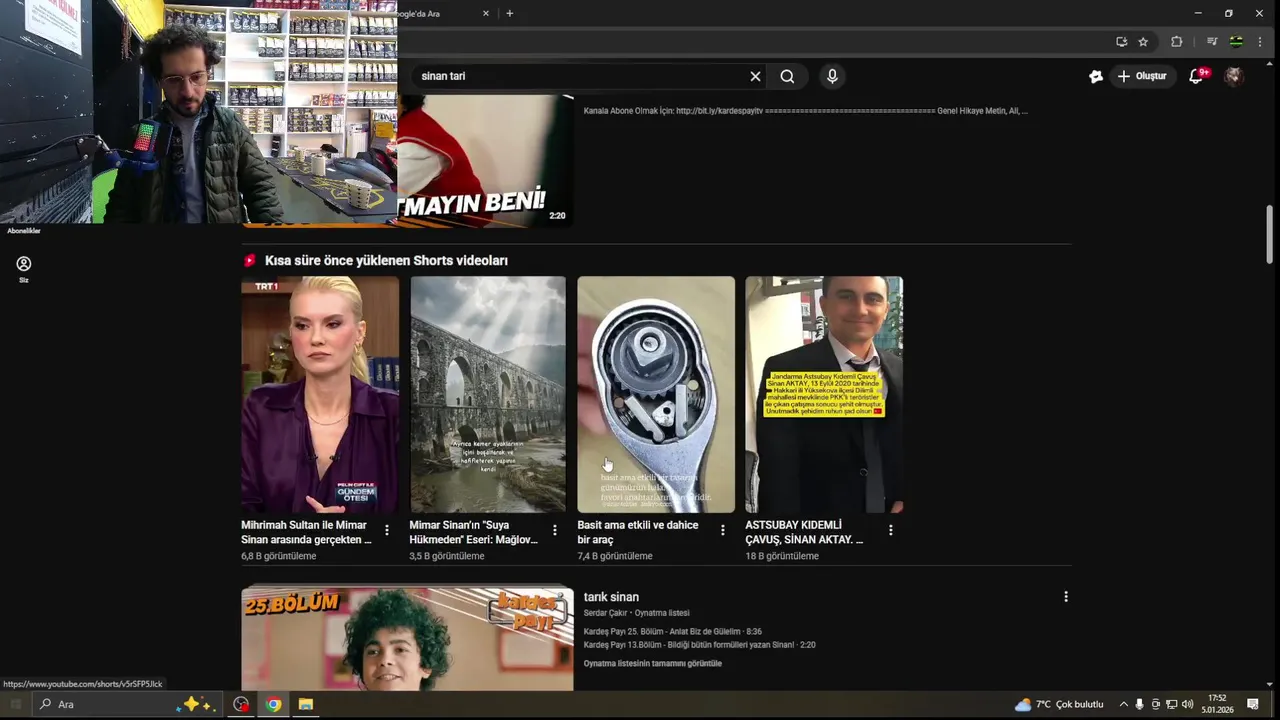Viewport: 1280px width, 720px height.
Task: Open the Oluştur create button
Action: pos(1142,76)
